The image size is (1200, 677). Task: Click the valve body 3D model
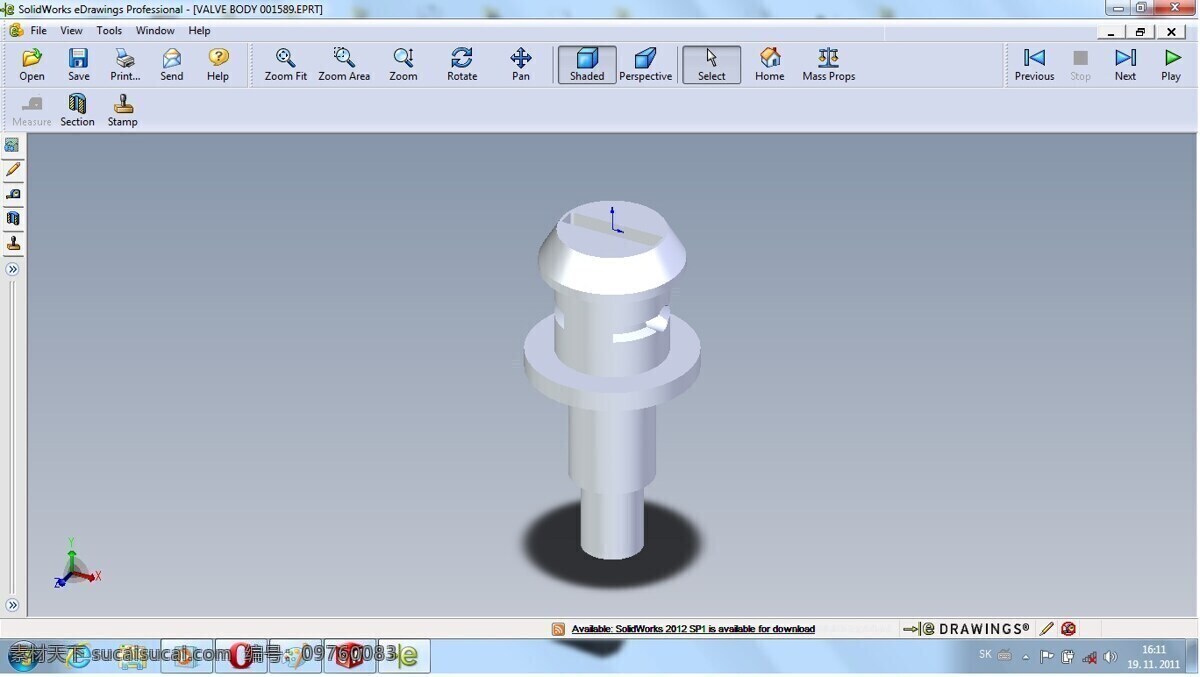click(612, 380)
